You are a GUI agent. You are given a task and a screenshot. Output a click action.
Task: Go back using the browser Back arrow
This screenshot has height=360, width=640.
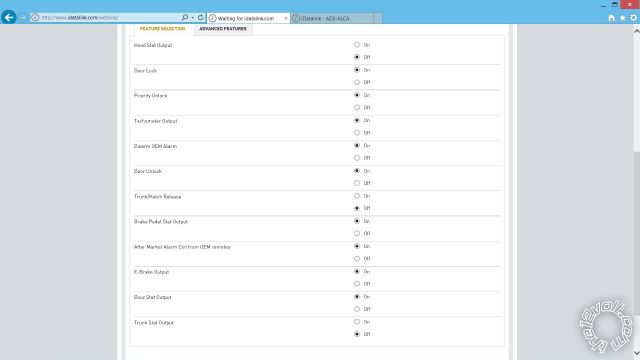point(9,18)
